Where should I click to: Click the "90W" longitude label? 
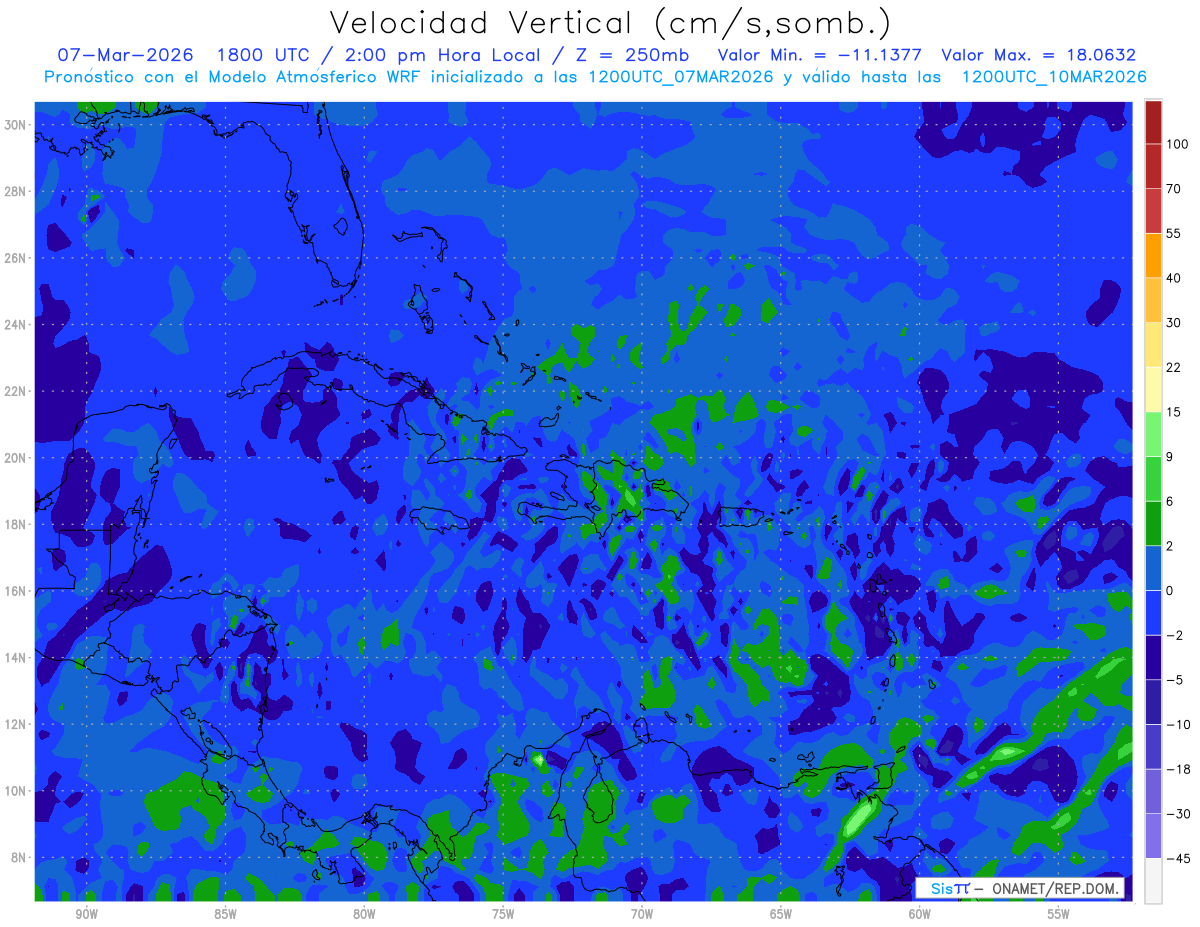(x=86, y=914)
